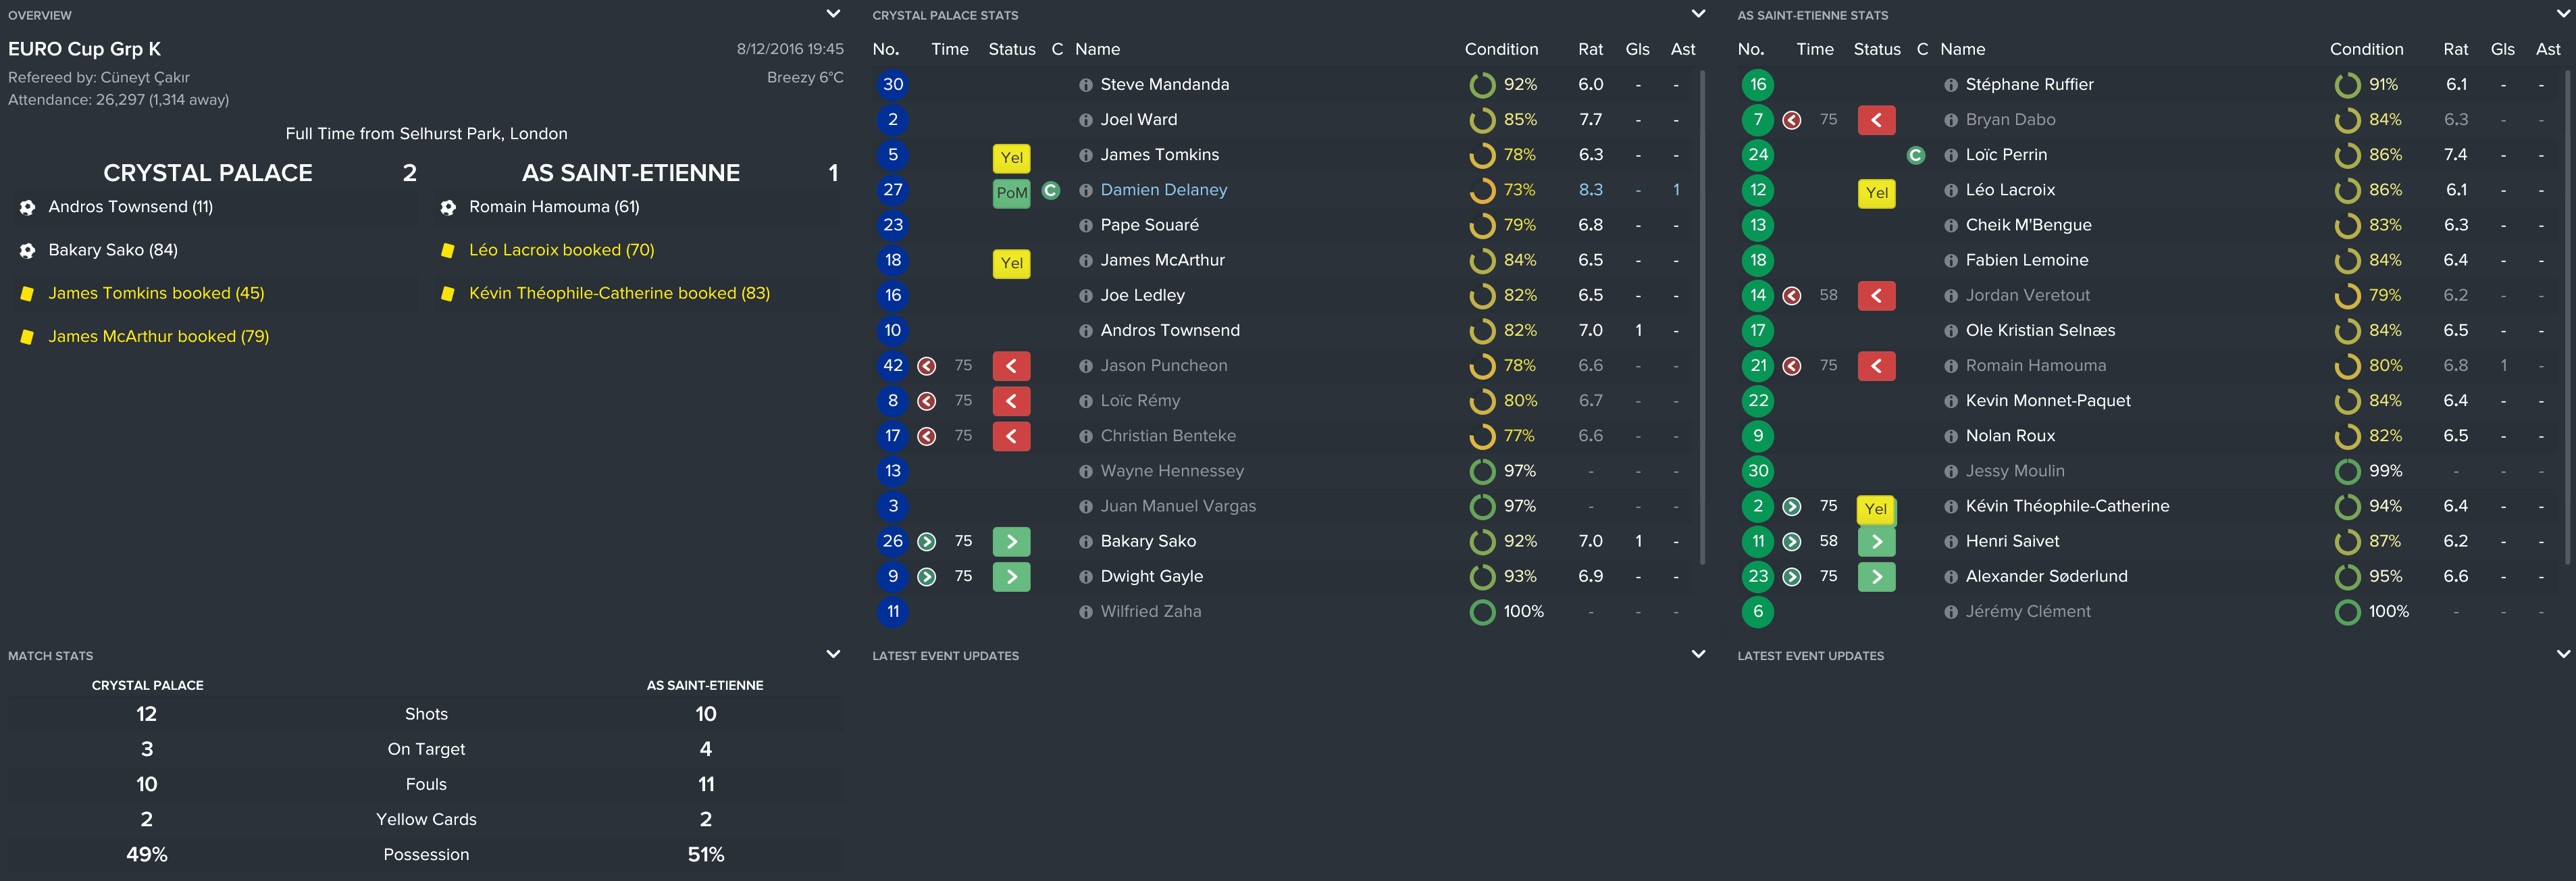Sort Crystal Palace table by Condition column
The image size is (2576, 881).
point(1500,49)
